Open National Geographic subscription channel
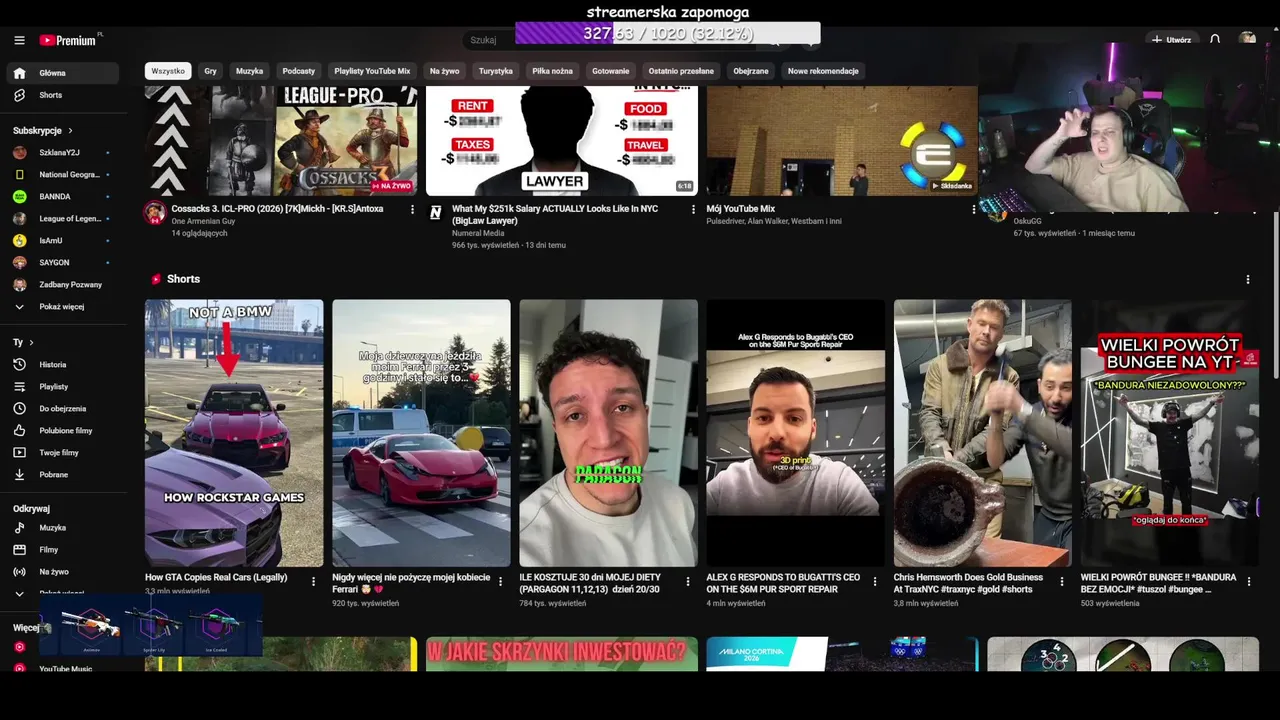 (x=62, y=175)
